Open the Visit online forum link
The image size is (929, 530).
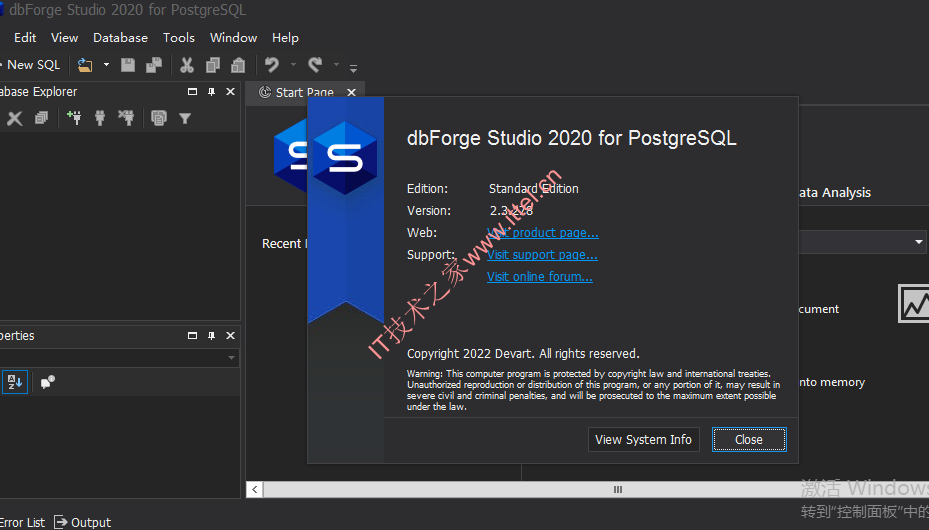[540, 277]
